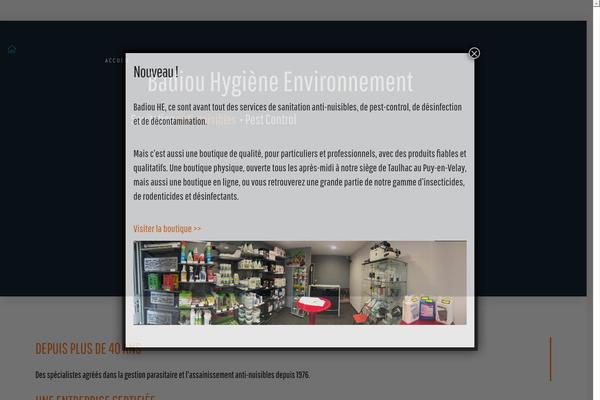
Task: Click the paragraph beginning 'Mais c'est aussi une boutique'
Action: point(300,175)
